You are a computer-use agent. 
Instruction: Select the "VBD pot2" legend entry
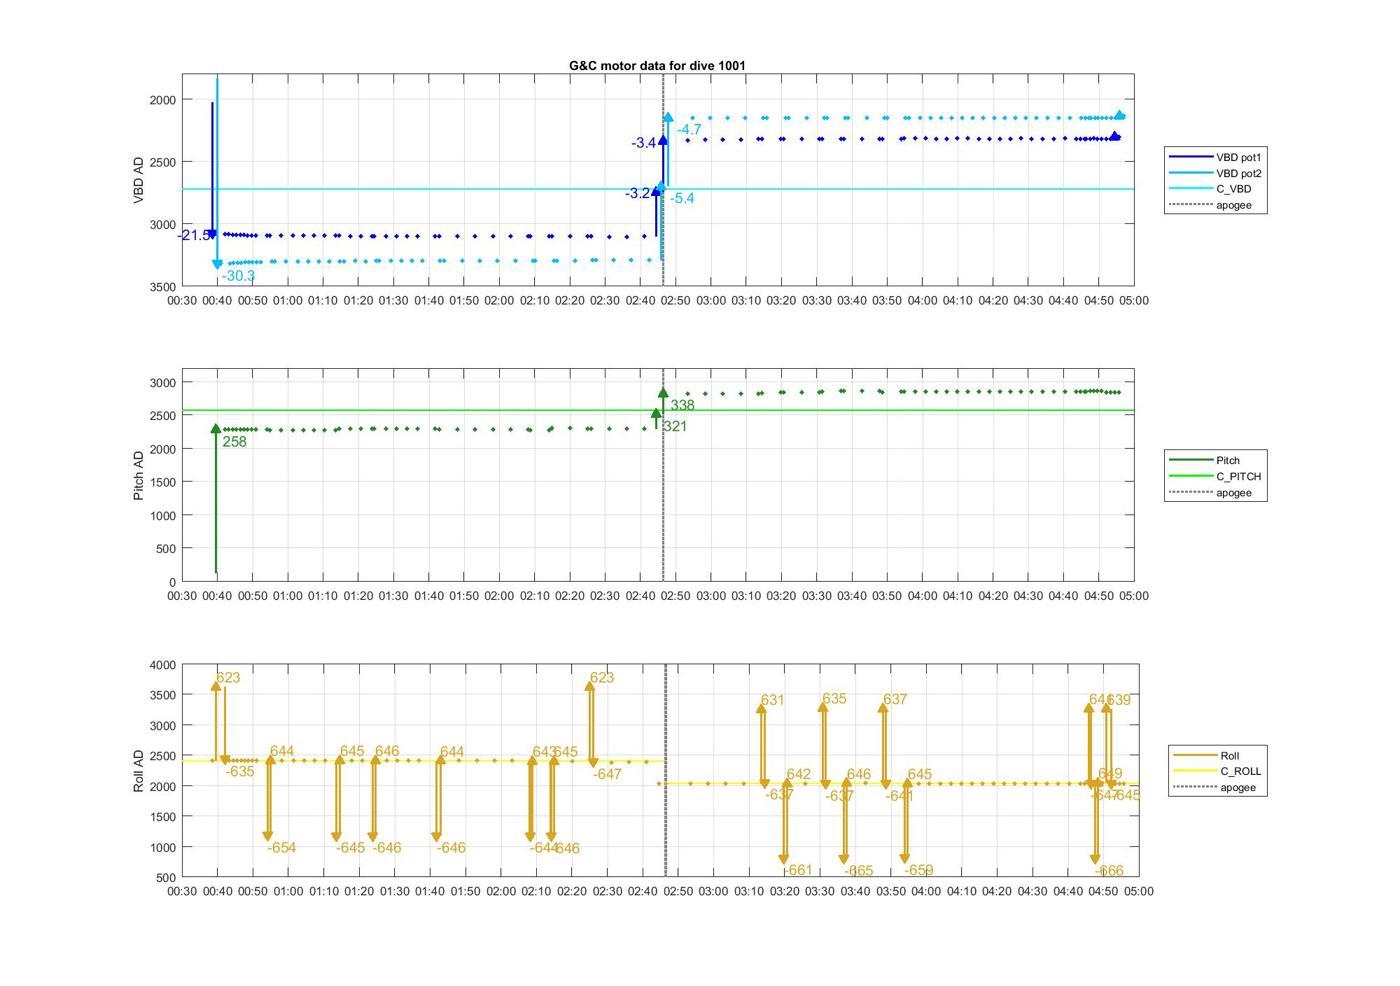pyautogui.click(x=1217, y=173)
